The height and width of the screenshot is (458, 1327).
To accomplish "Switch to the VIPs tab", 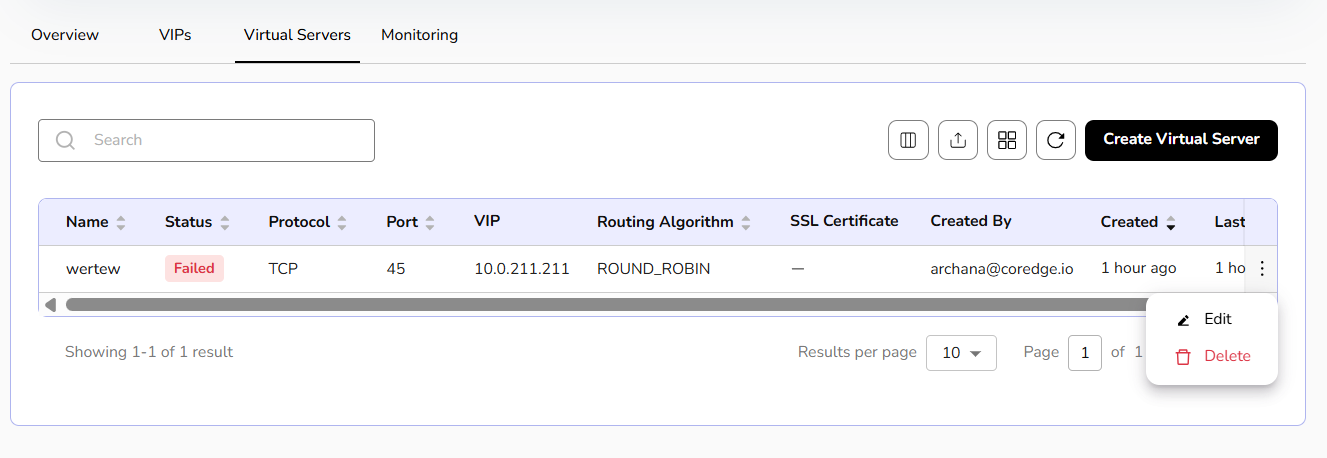I will (175, 35).
